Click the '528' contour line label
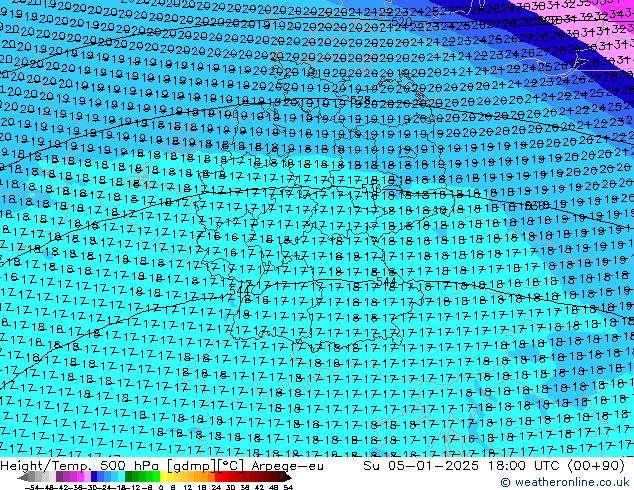The width and height of the screenshot is (634, 490). (361, 99)
